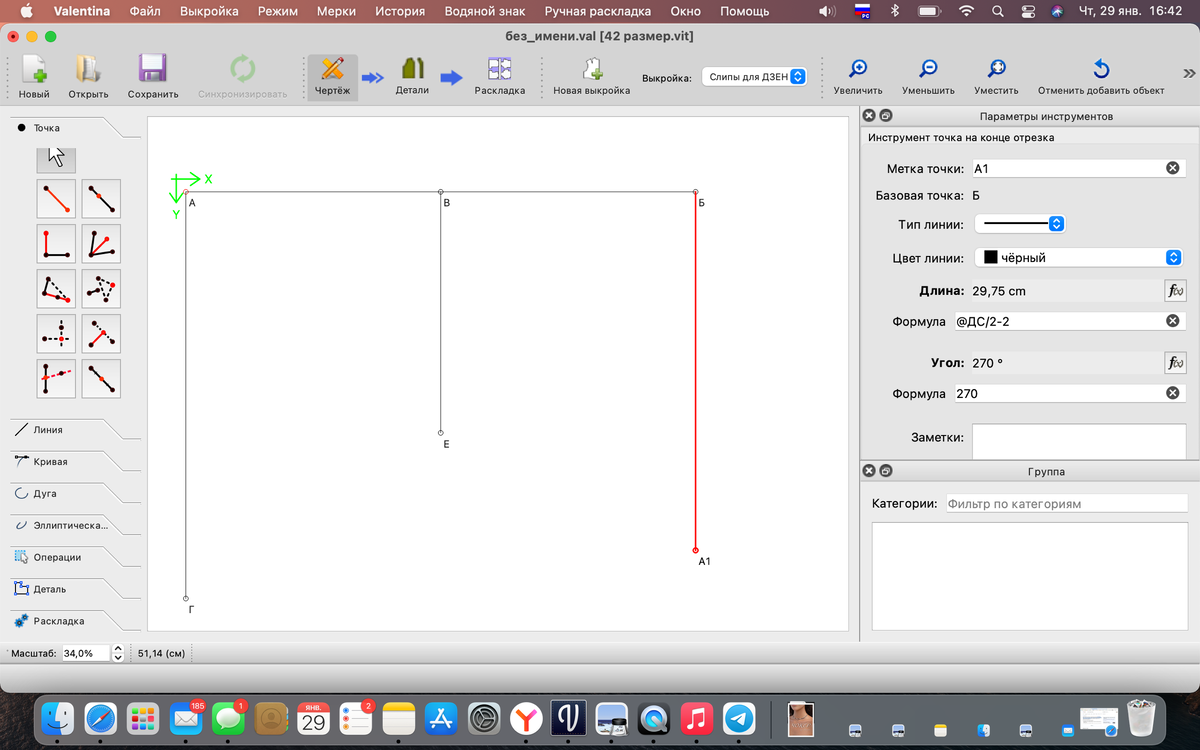Click Новая выкройка toolbar button
Screen dimensions: 1200x750
pos(592,77)
